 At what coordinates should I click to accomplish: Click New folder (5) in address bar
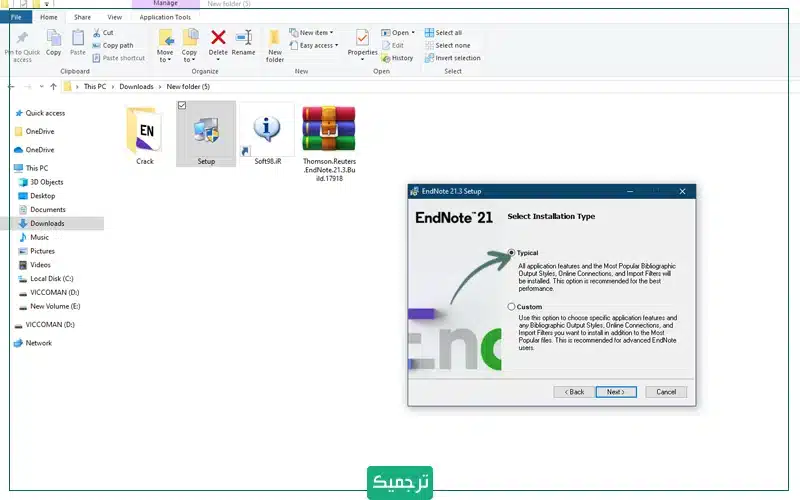[188, 87]
